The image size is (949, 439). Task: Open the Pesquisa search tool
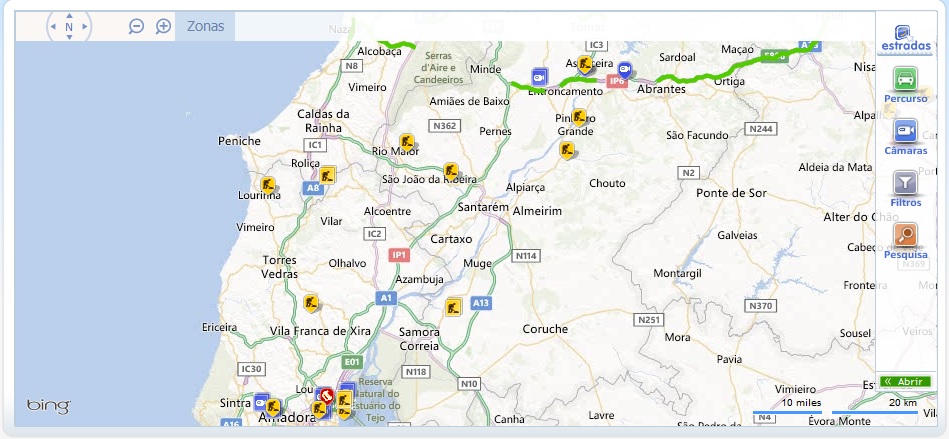pyautogui.click(x=905, y=242)
